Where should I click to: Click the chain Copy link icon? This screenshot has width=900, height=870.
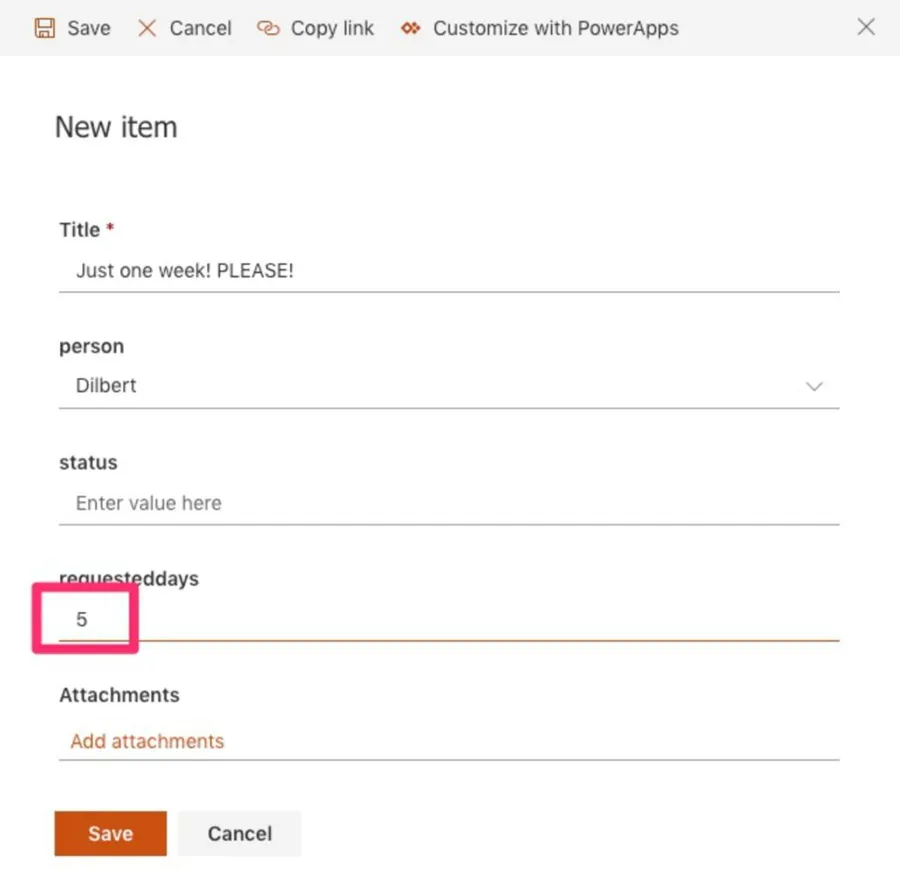tap(268, 28)
